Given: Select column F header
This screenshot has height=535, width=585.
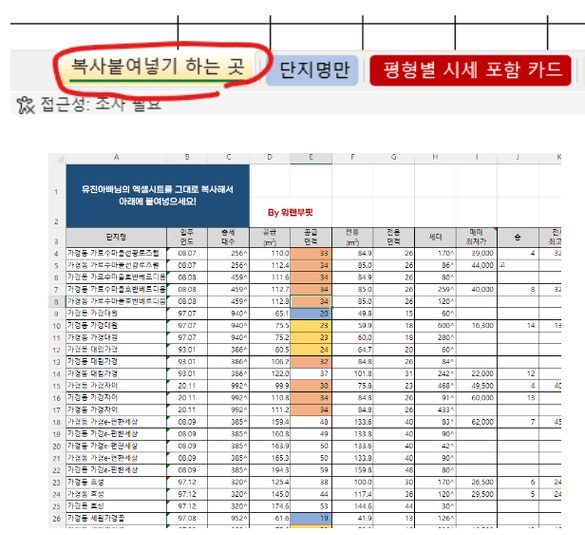Looking at the screenshot, I should click(352, 157).
